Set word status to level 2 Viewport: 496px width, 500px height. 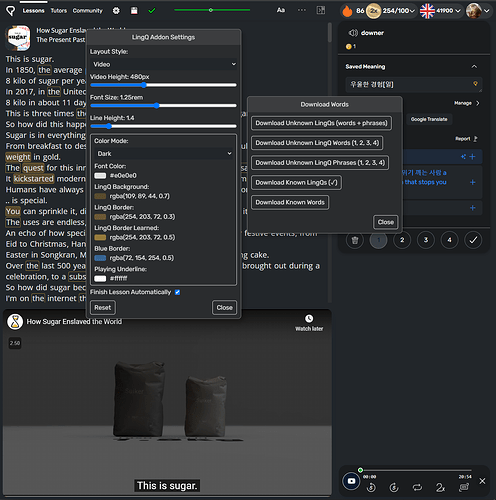click(x=402, y=240)
